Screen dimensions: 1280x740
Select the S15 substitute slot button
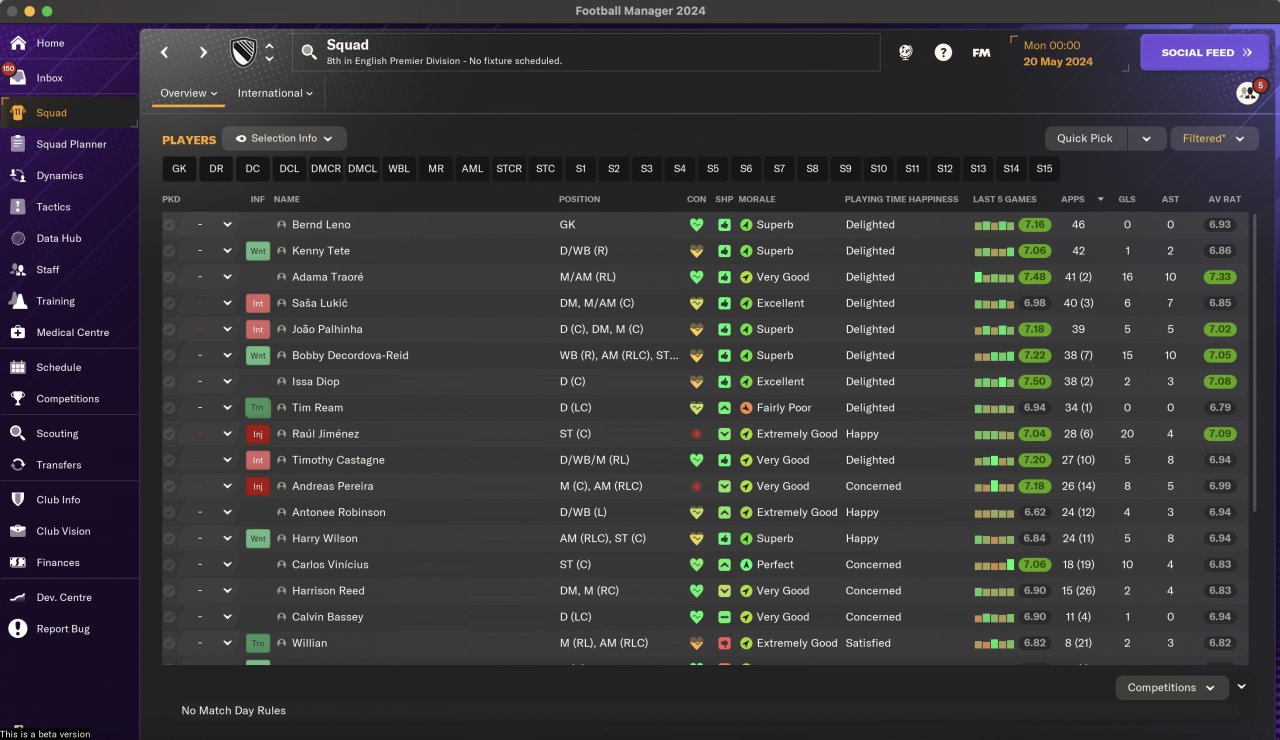(1044, 169)
